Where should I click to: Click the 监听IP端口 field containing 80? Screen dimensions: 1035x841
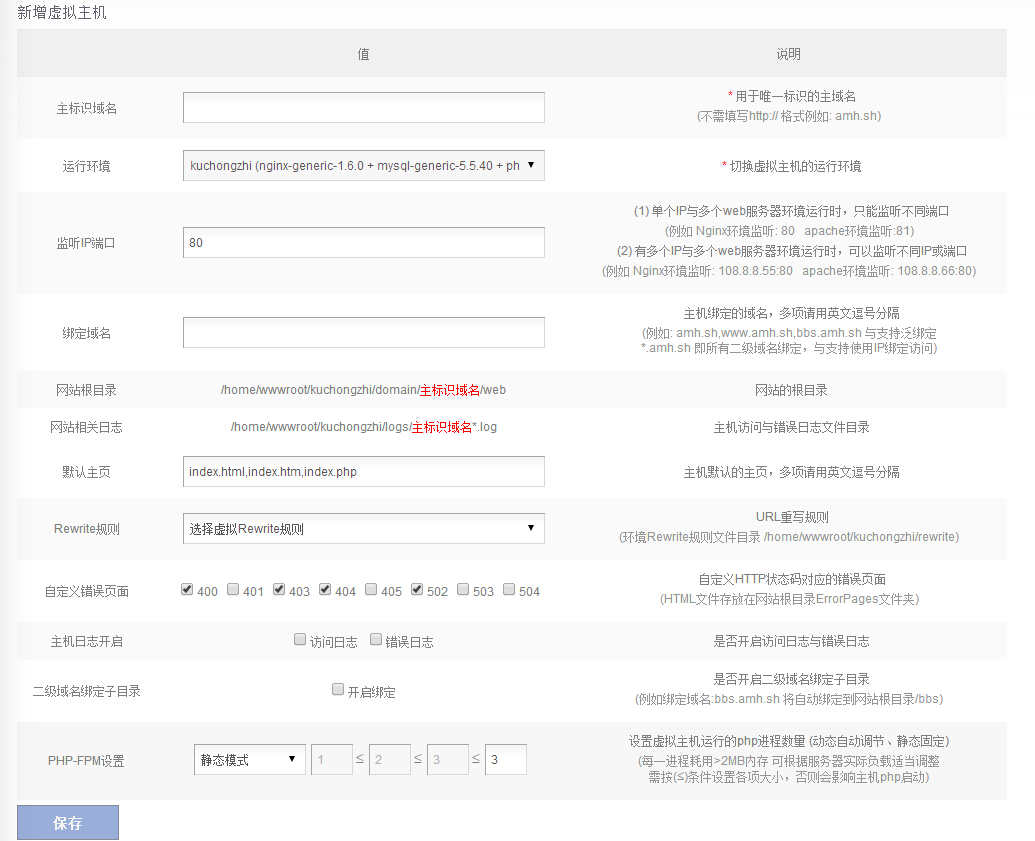363,243
